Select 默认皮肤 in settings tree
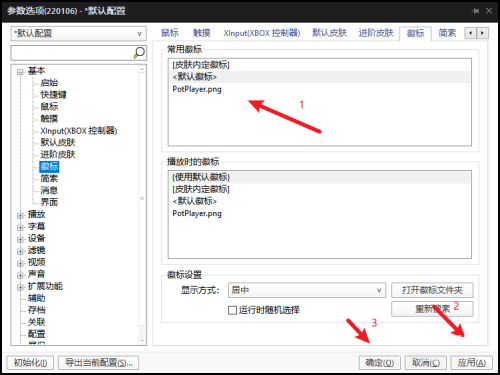This screenshot has width=500, height=375. (x=58, y=143)
